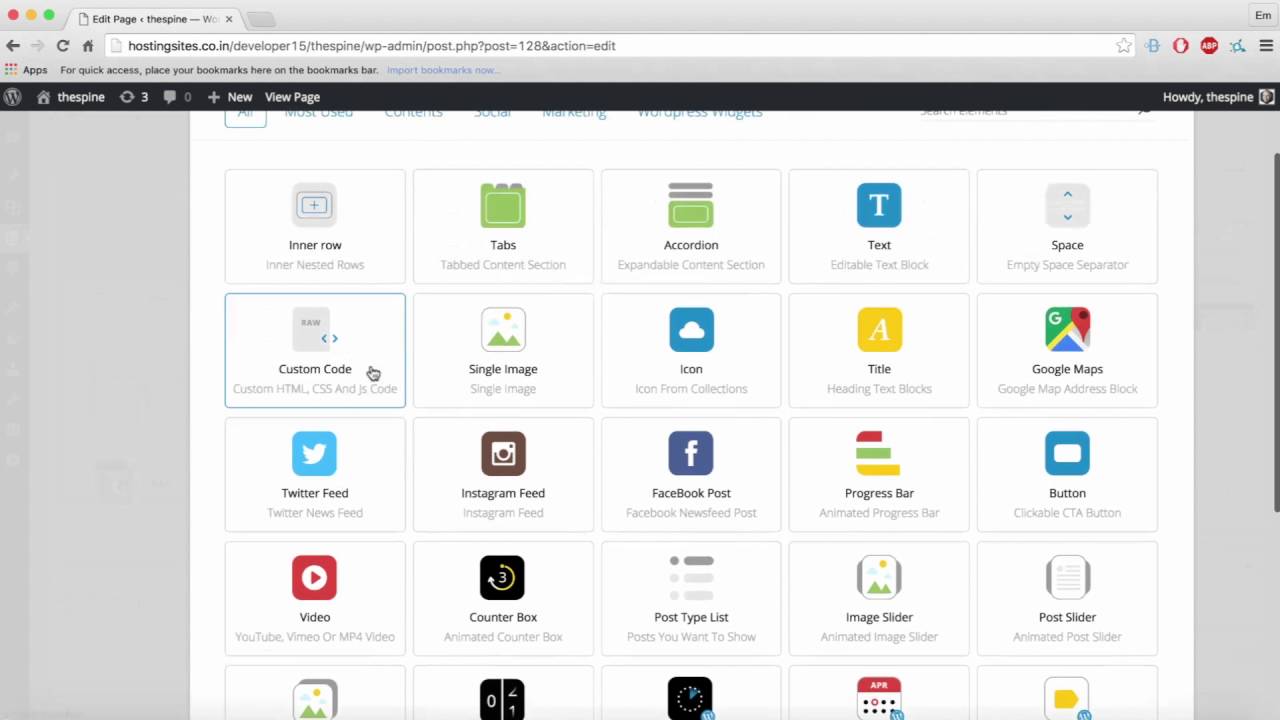Go forward in the browser

38,46
